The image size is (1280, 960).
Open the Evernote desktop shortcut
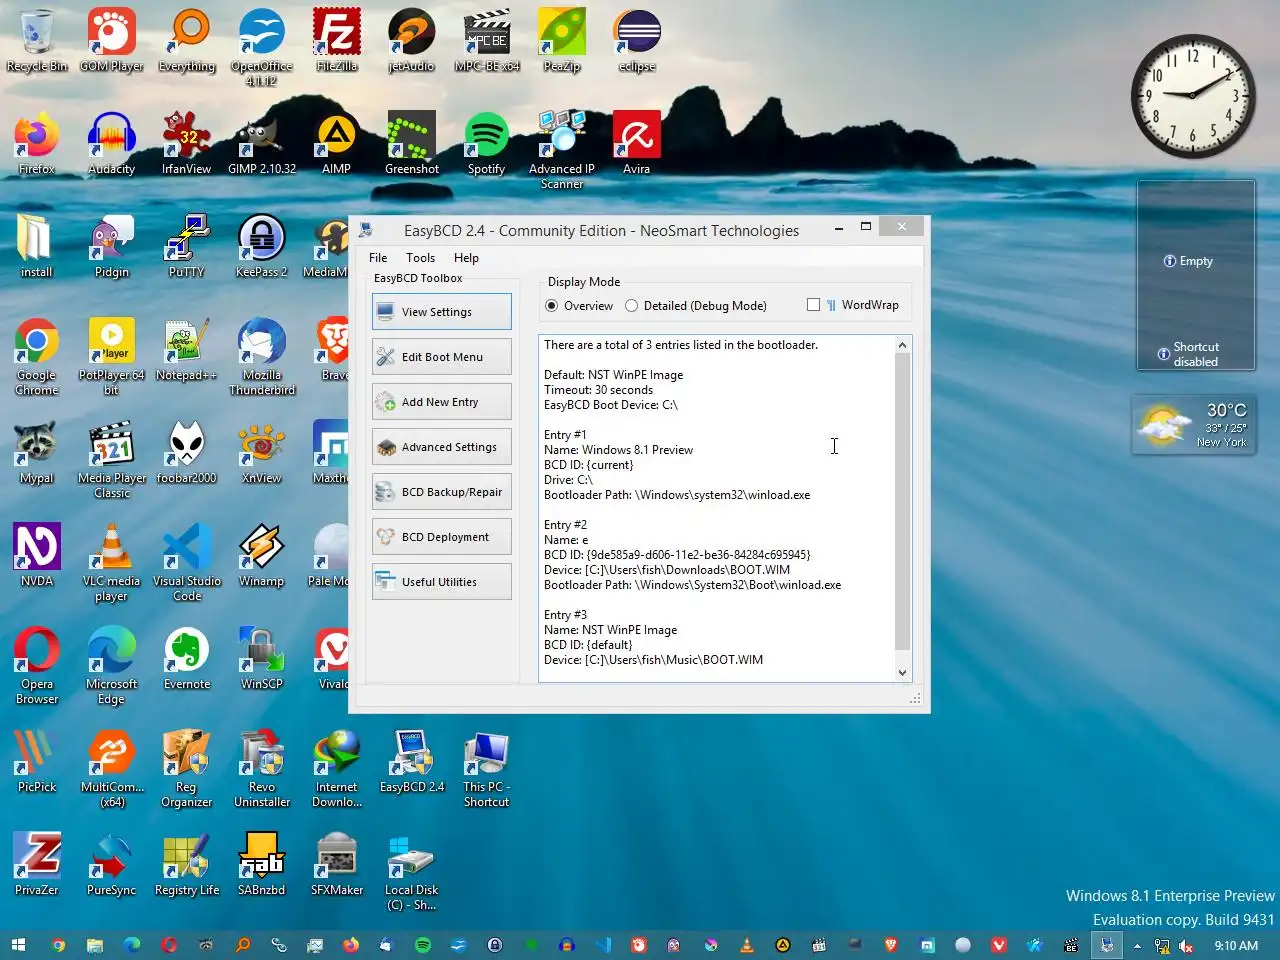[x=187, y=660]
